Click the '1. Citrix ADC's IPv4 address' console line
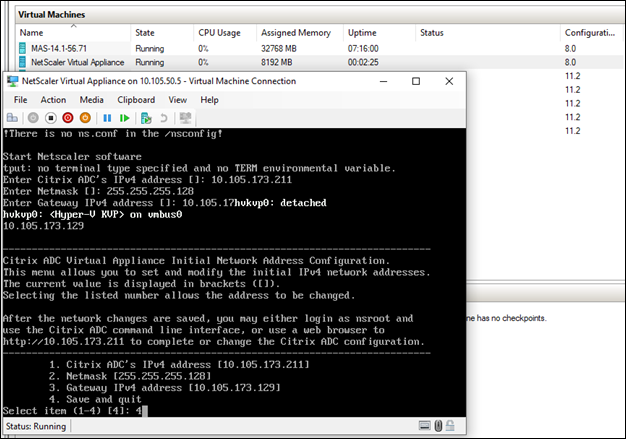626x439 pixels. 179,364
